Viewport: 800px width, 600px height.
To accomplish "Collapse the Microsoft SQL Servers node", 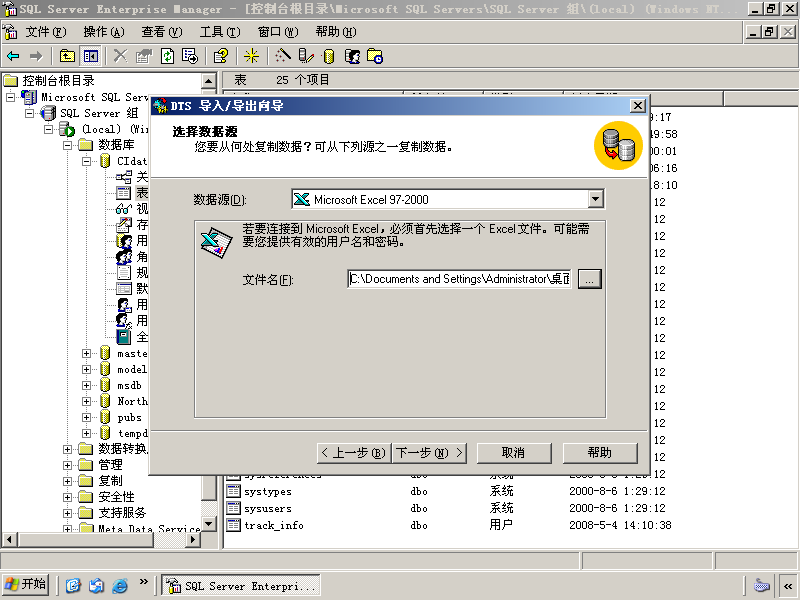I will tap(10, 97).
